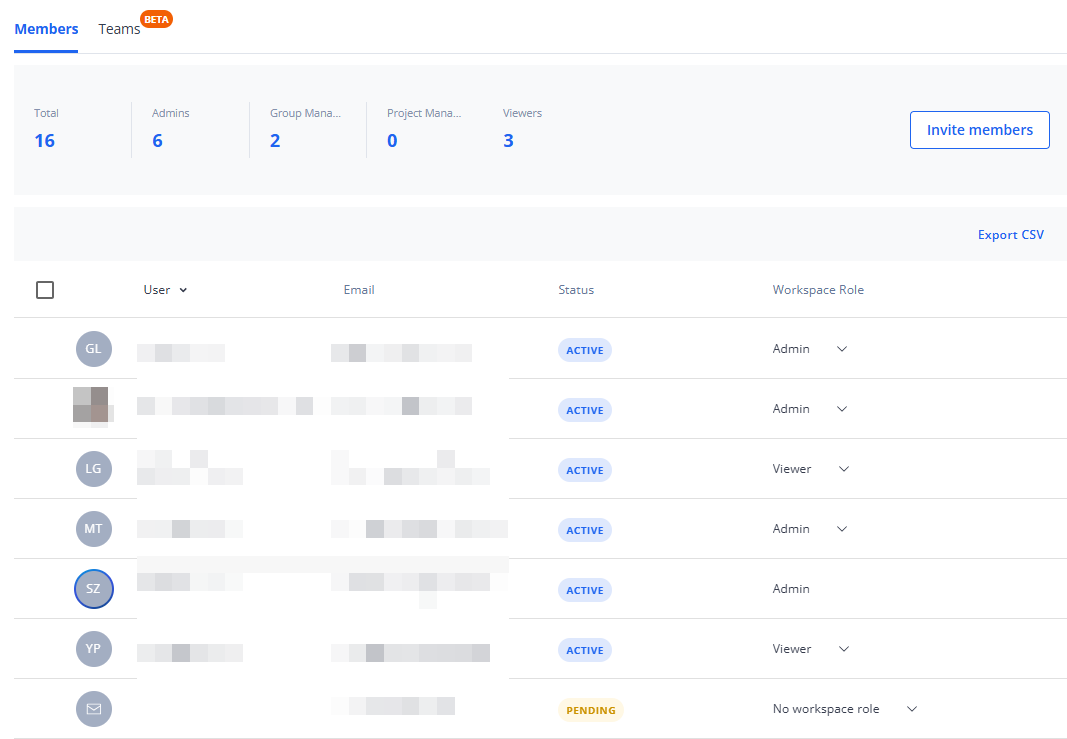Click the pixelated profile photo avatar

(91, 406)
